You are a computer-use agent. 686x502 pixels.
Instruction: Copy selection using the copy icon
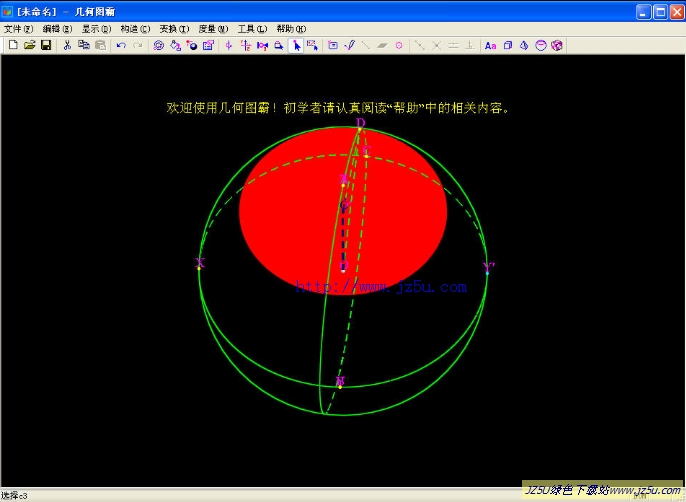pos(84,45)
